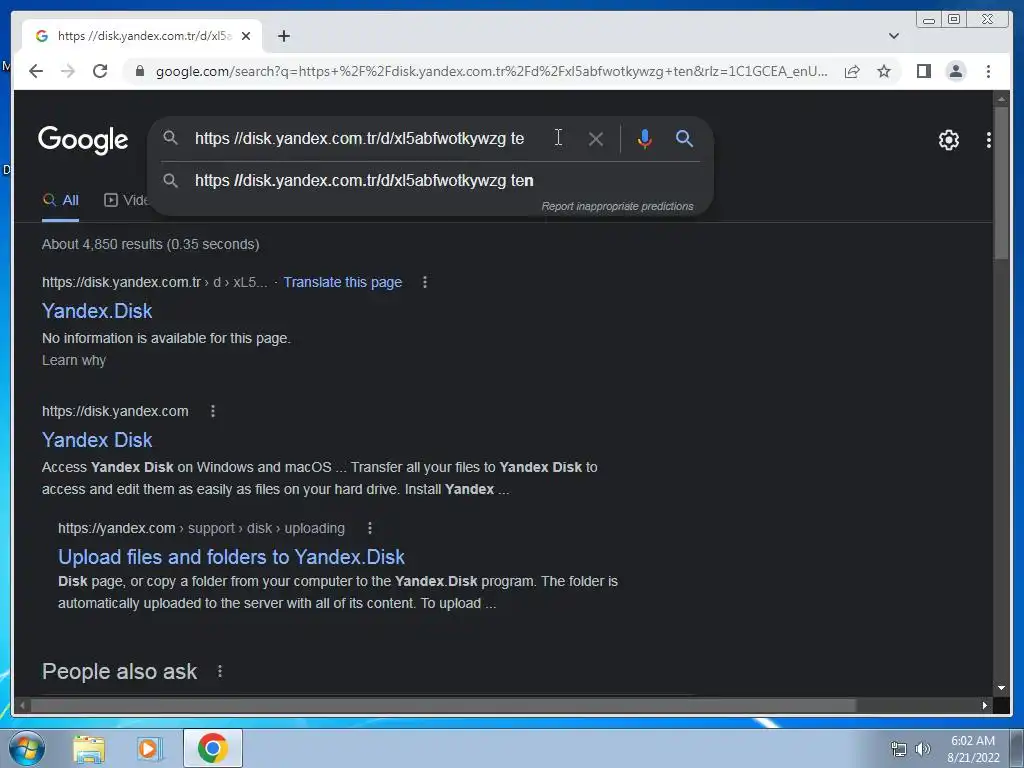This screenshot has height=768, width=1024.
Task: Click Report inappropriate predictions
Action: coord(617,206)
